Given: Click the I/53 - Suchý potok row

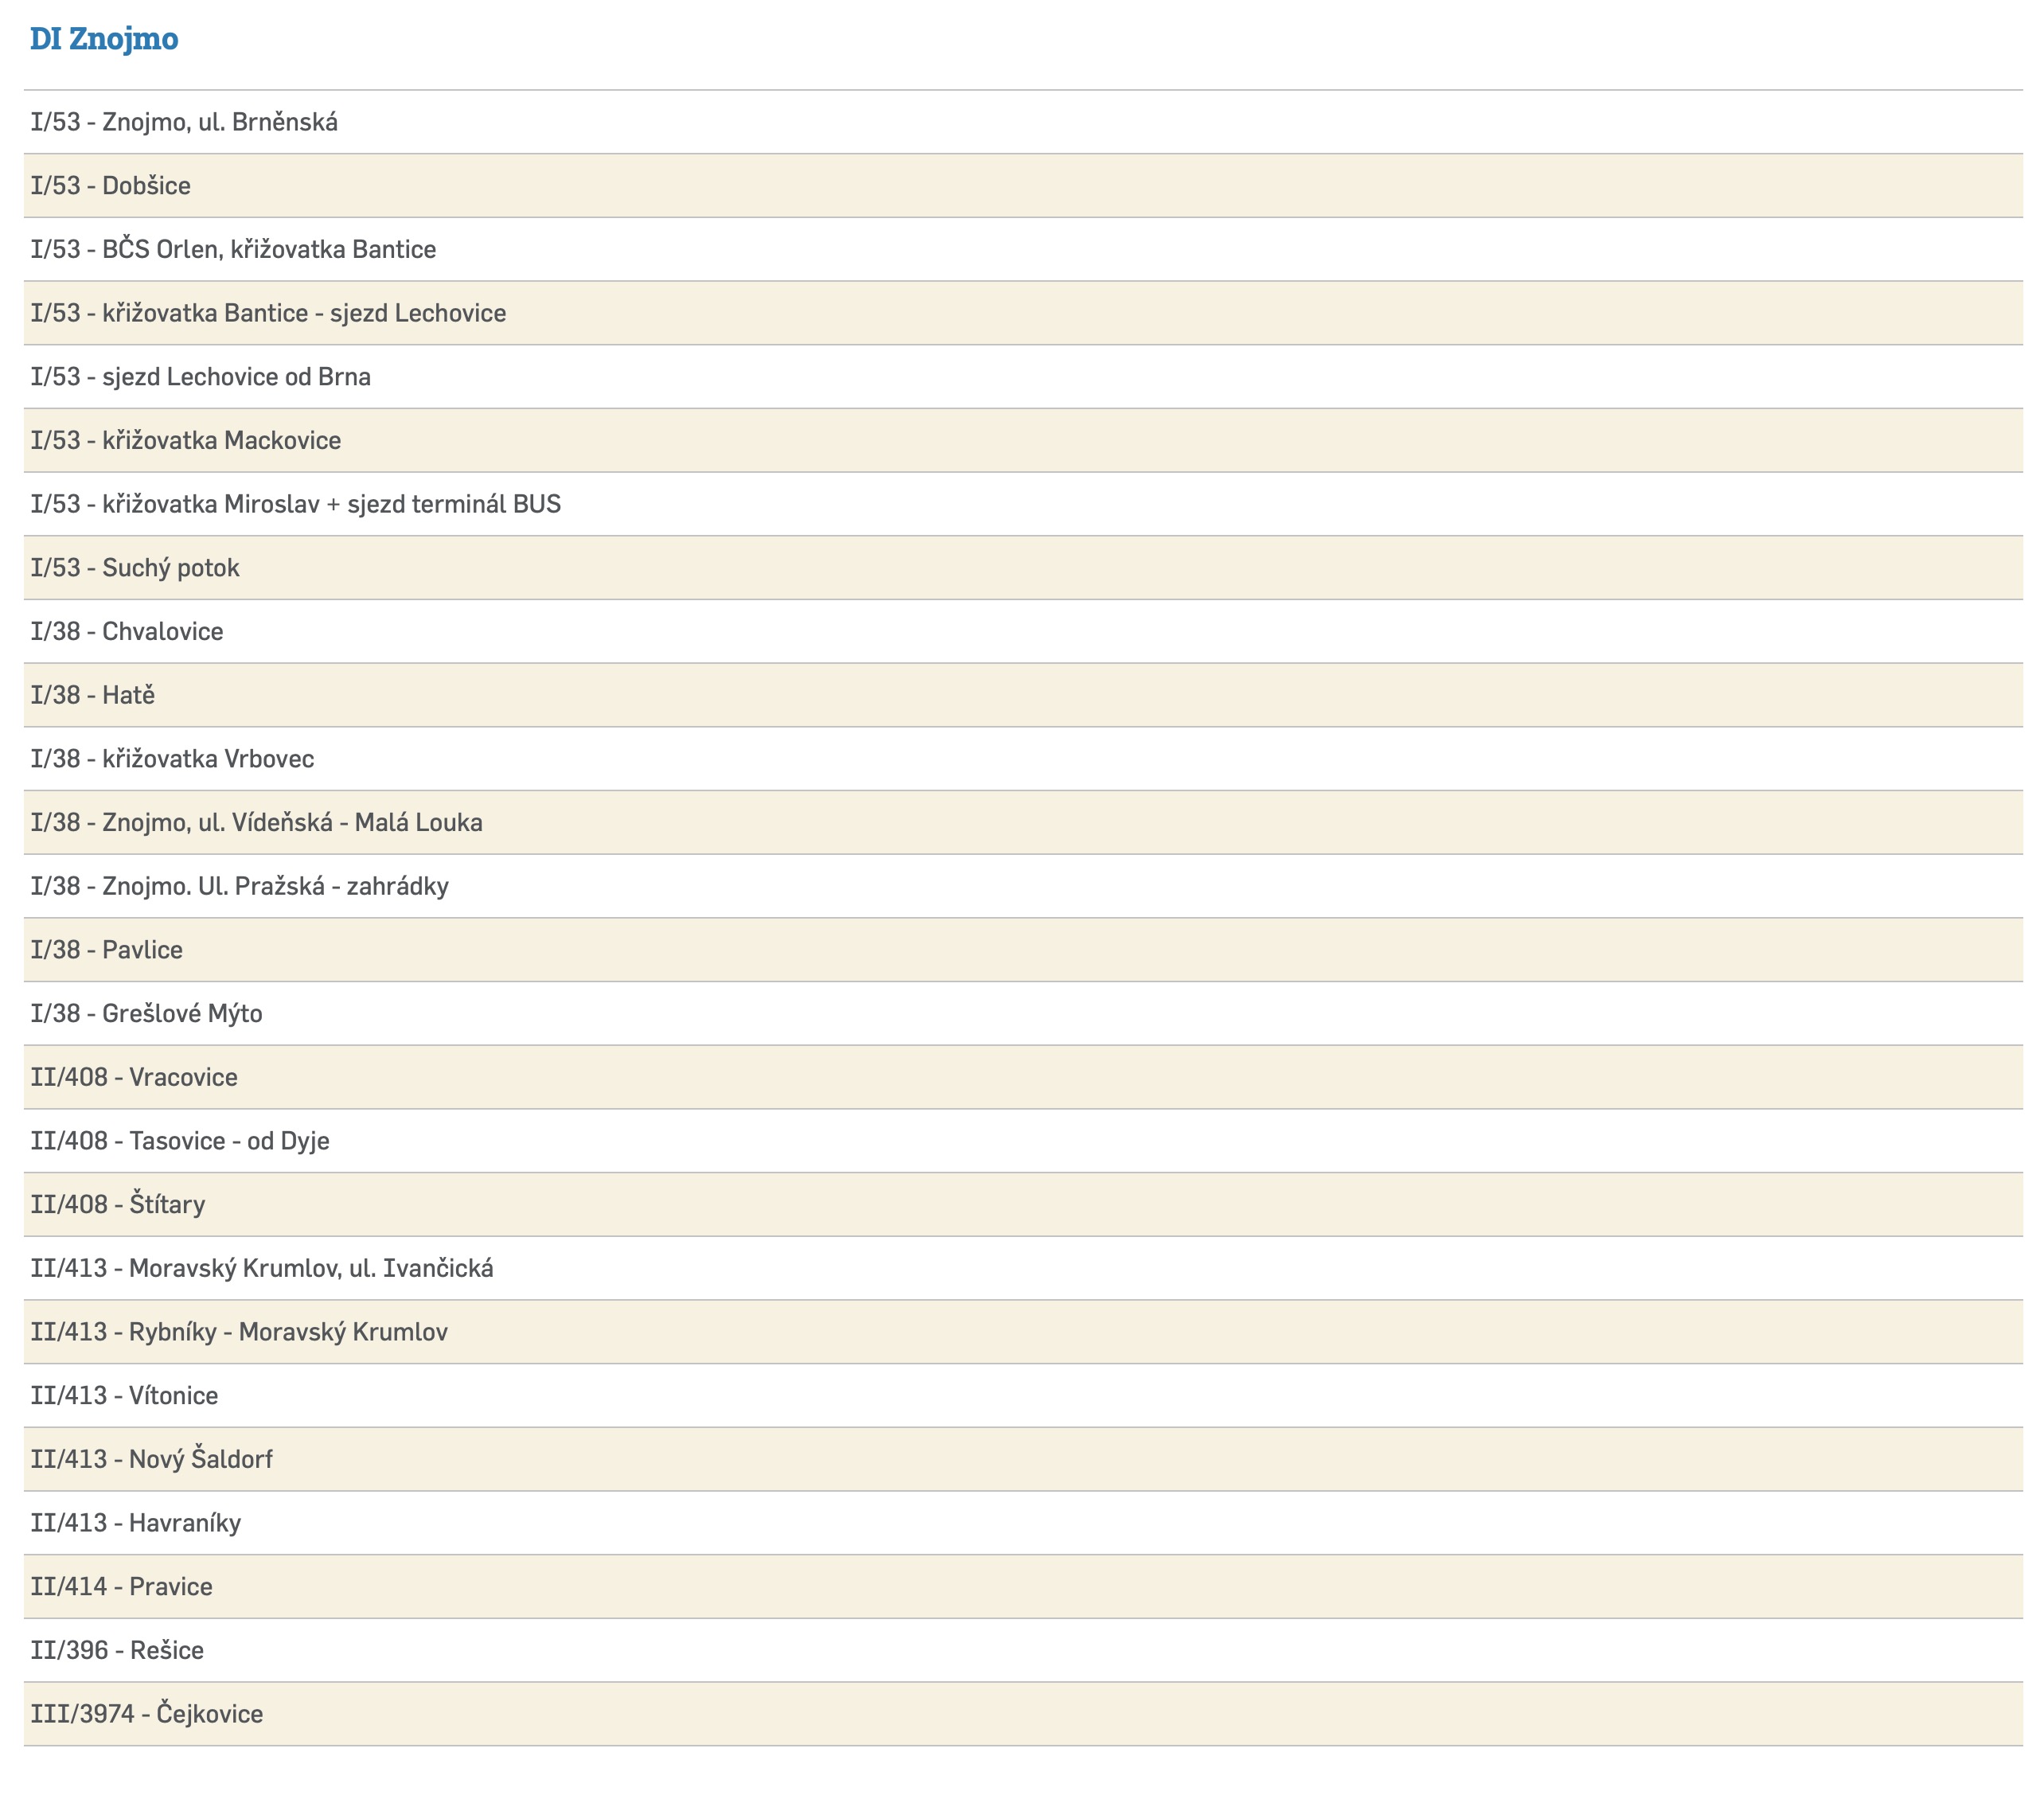Looking at the screenshot, I should tap(135, 568).
